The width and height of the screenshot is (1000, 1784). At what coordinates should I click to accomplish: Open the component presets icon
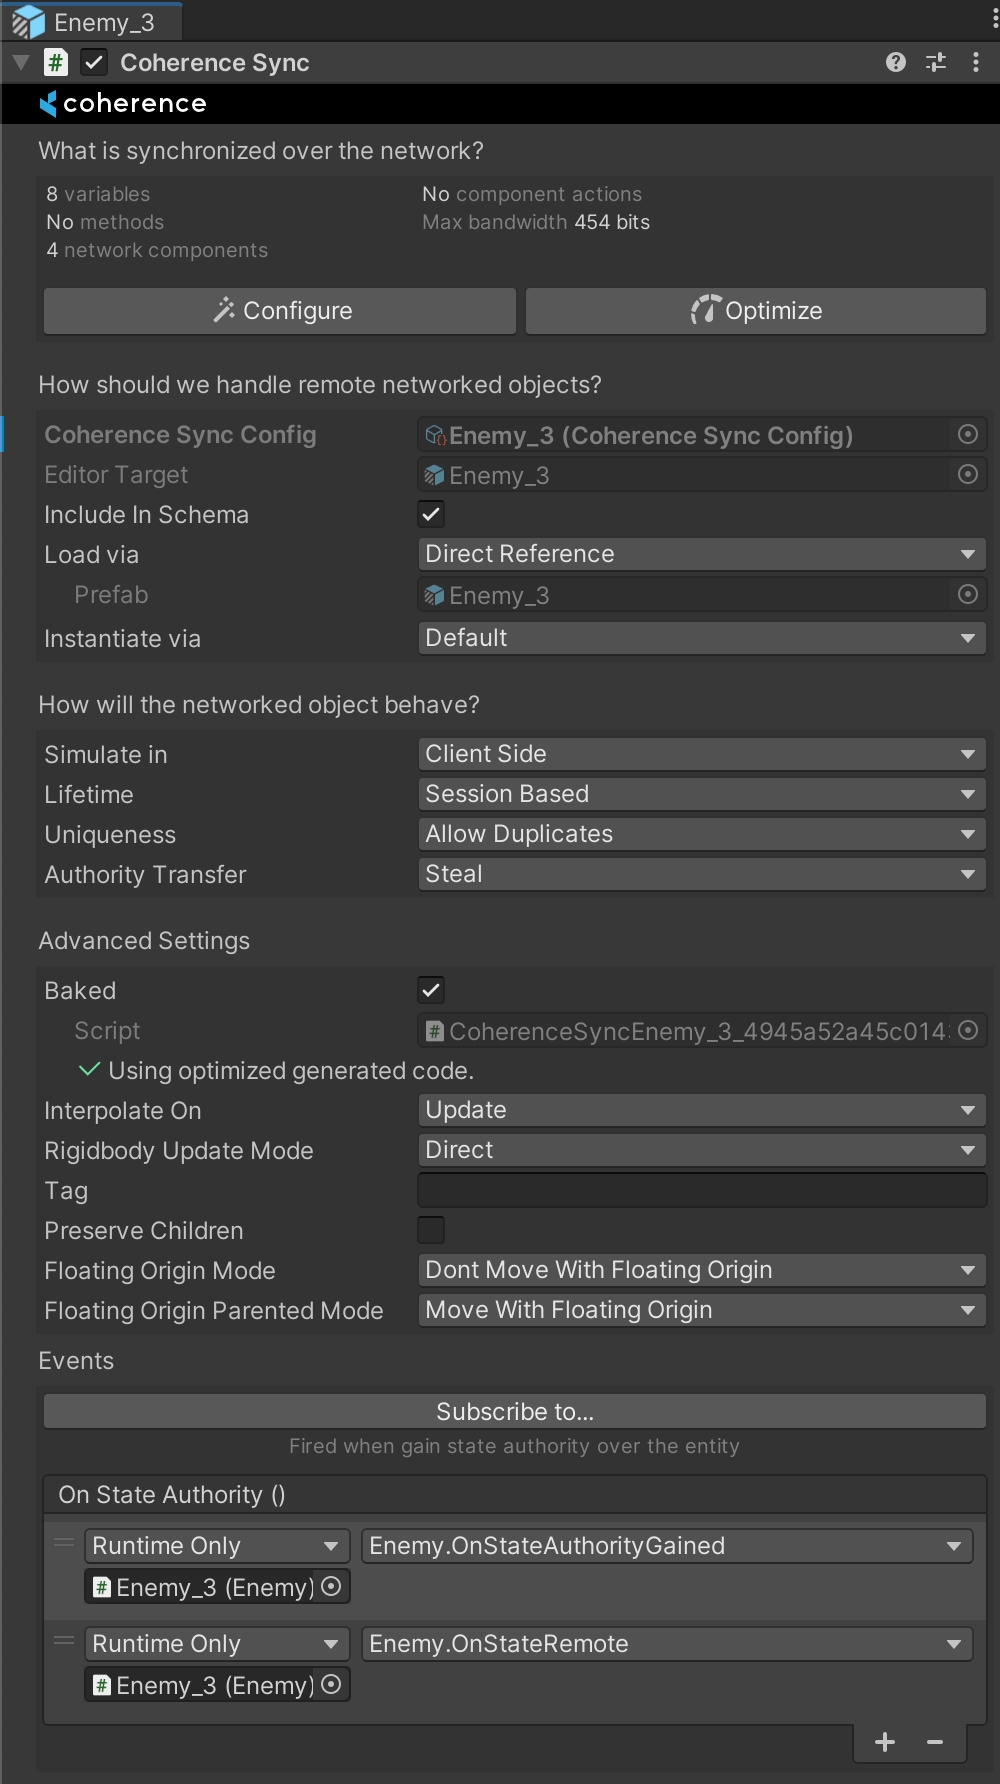[x=936, y=63]
